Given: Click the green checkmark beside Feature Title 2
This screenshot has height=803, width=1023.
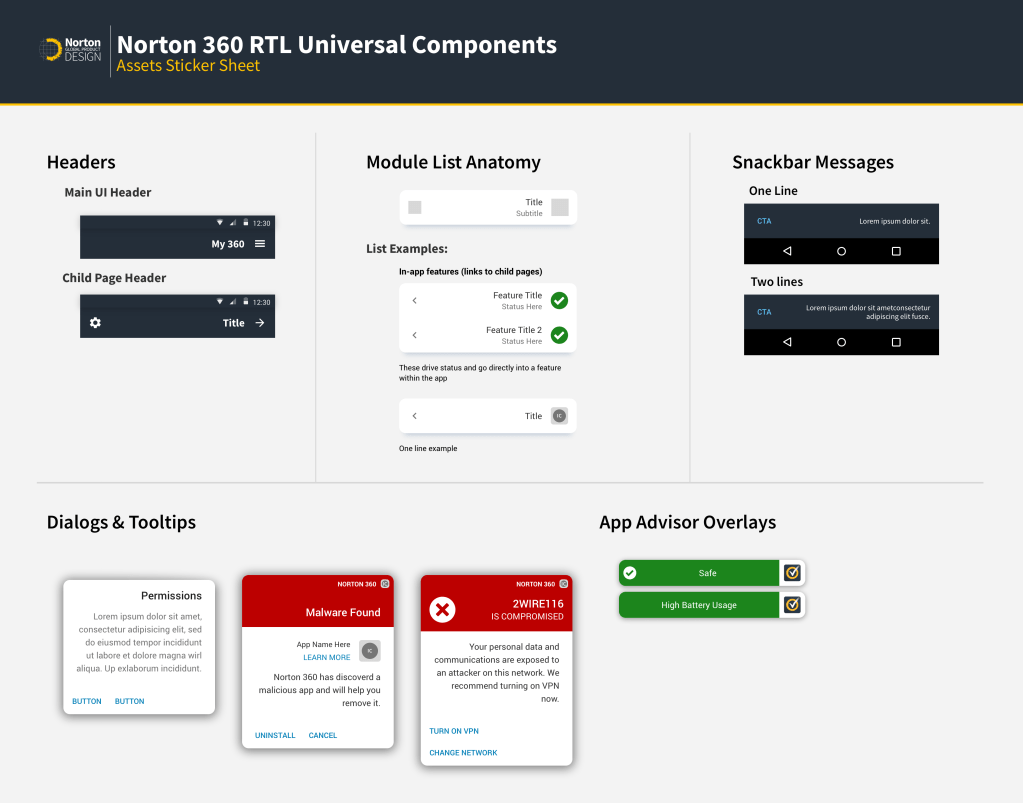Looking at the screenshot, I should (559, 335).
